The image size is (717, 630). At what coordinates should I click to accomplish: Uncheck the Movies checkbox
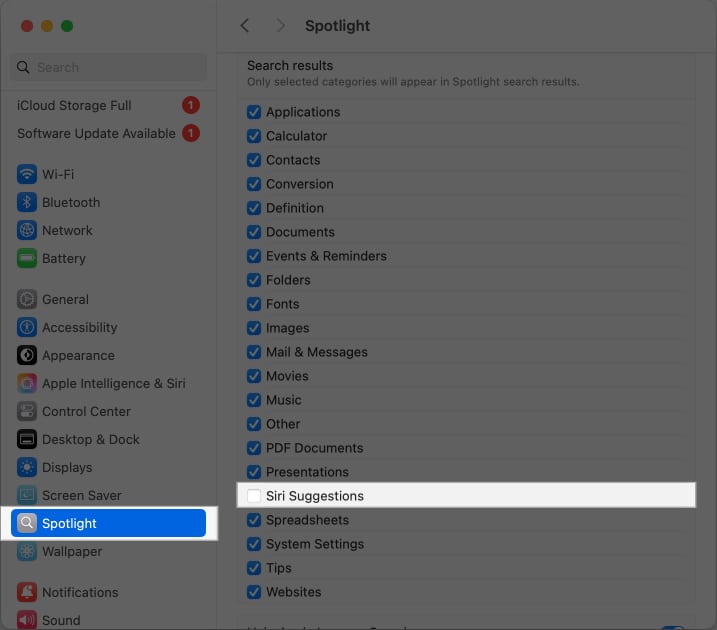click(254, 376)
